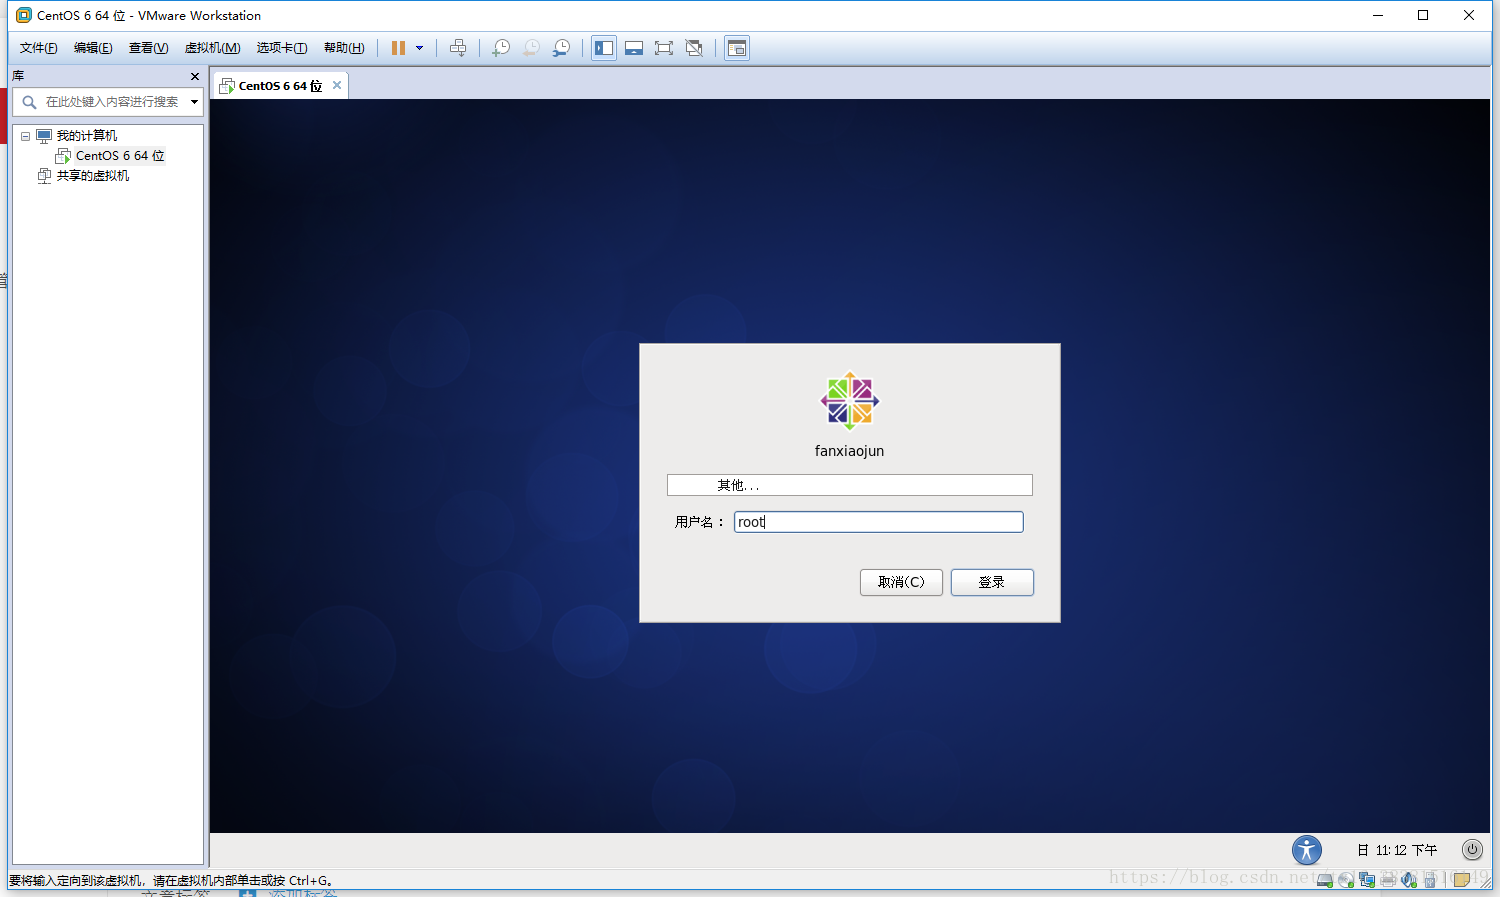Switch to the CentOS 6 64 位 tab

(x=280, y=86)
